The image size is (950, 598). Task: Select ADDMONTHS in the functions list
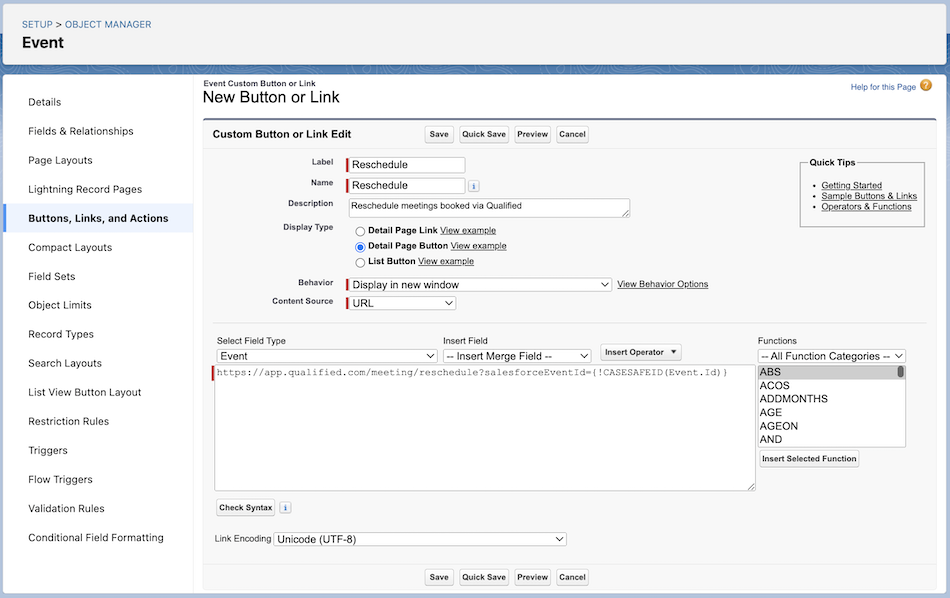[828, 399]
